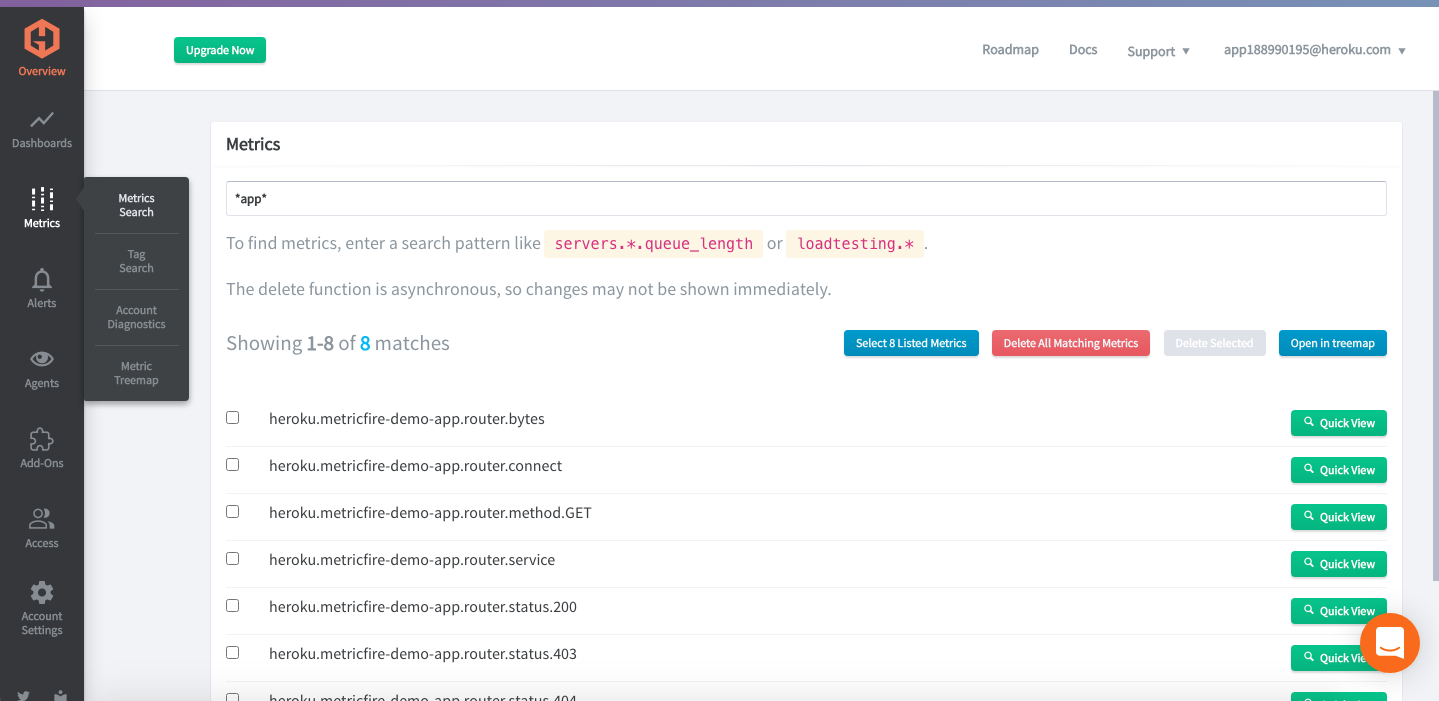
Task: Click metric name heroku.metricfire-demo-app.router.service
Action: 412,560
